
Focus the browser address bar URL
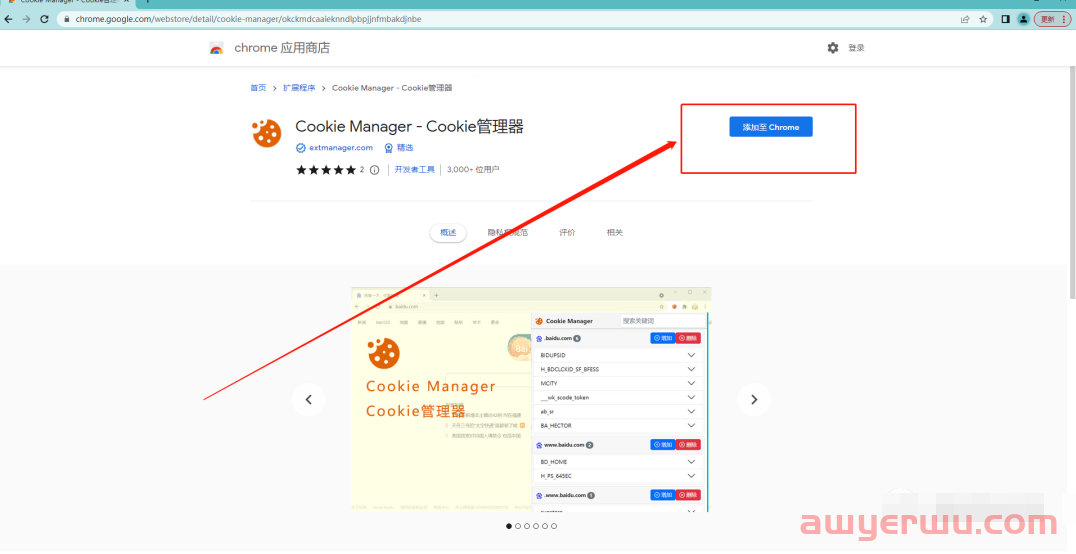(248, 19)
